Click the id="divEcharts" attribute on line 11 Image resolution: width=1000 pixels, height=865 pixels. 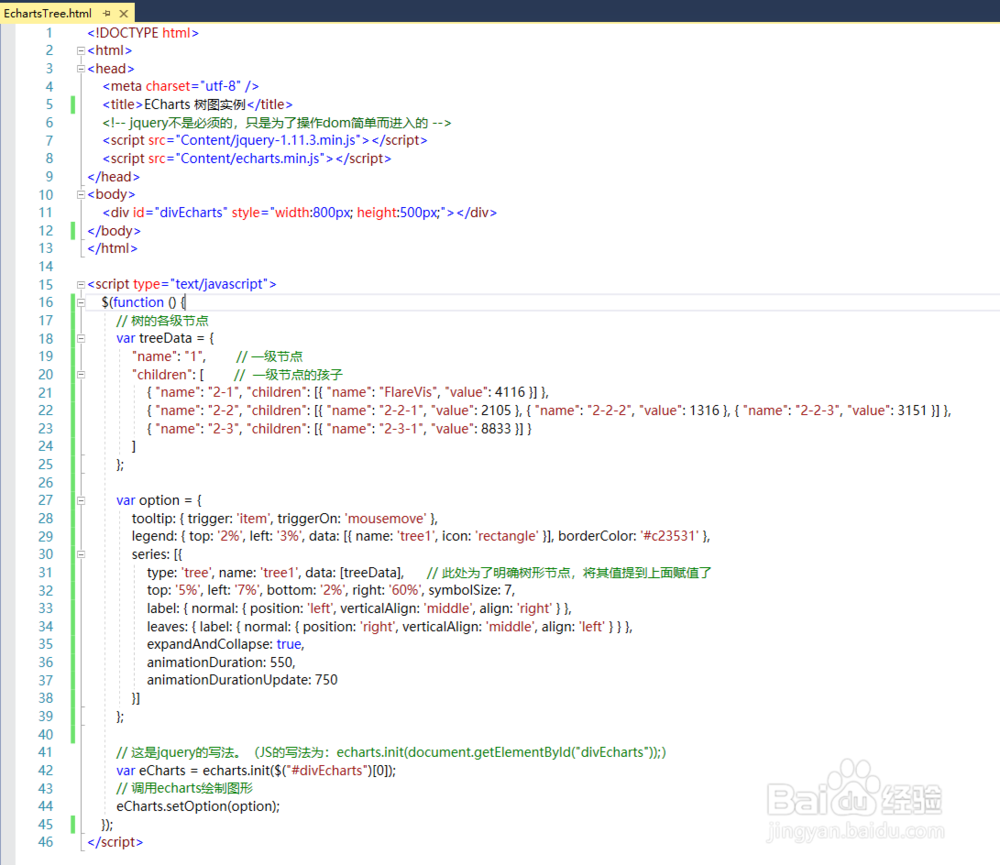point(180,212)
